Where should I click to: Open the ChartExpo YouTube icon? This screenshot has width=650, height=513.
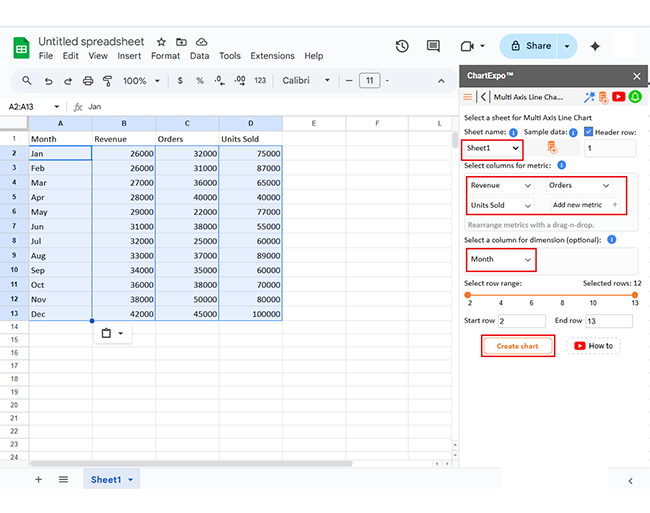(x=618, y=97)
